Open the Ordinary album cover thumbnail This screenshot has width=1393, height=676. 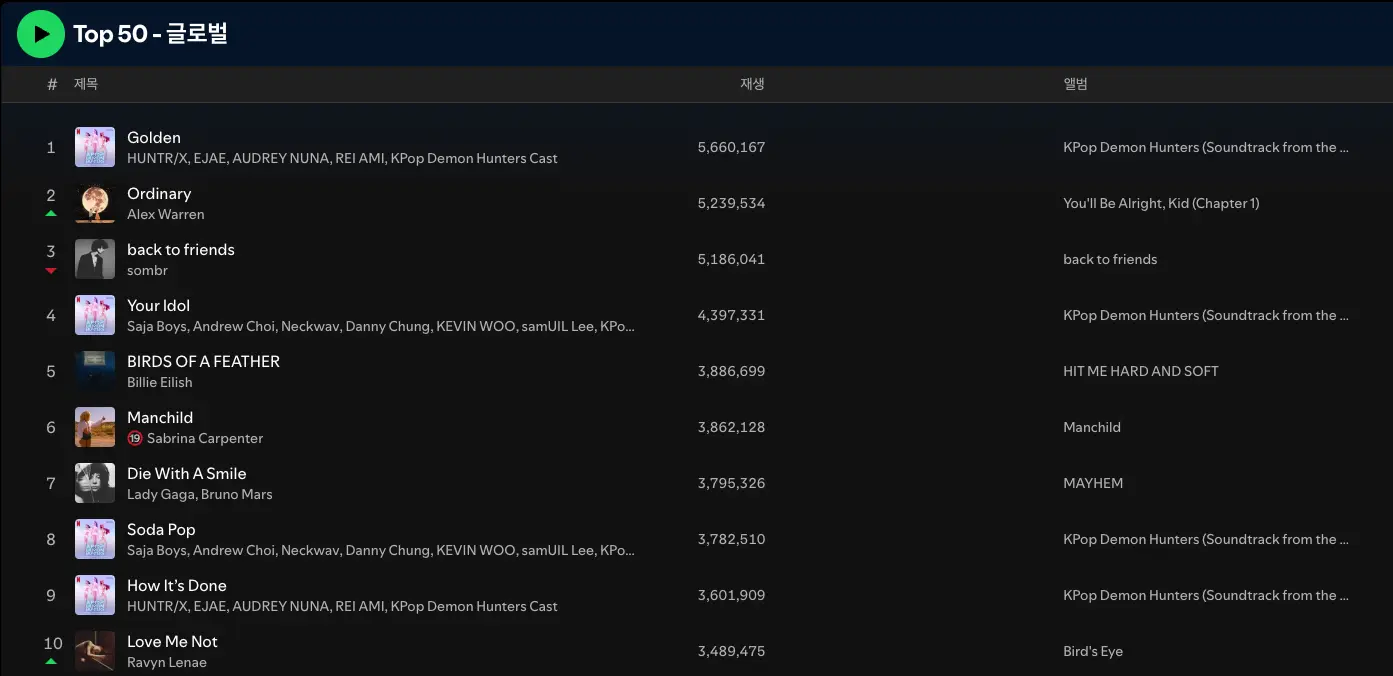tap(95, 203)
